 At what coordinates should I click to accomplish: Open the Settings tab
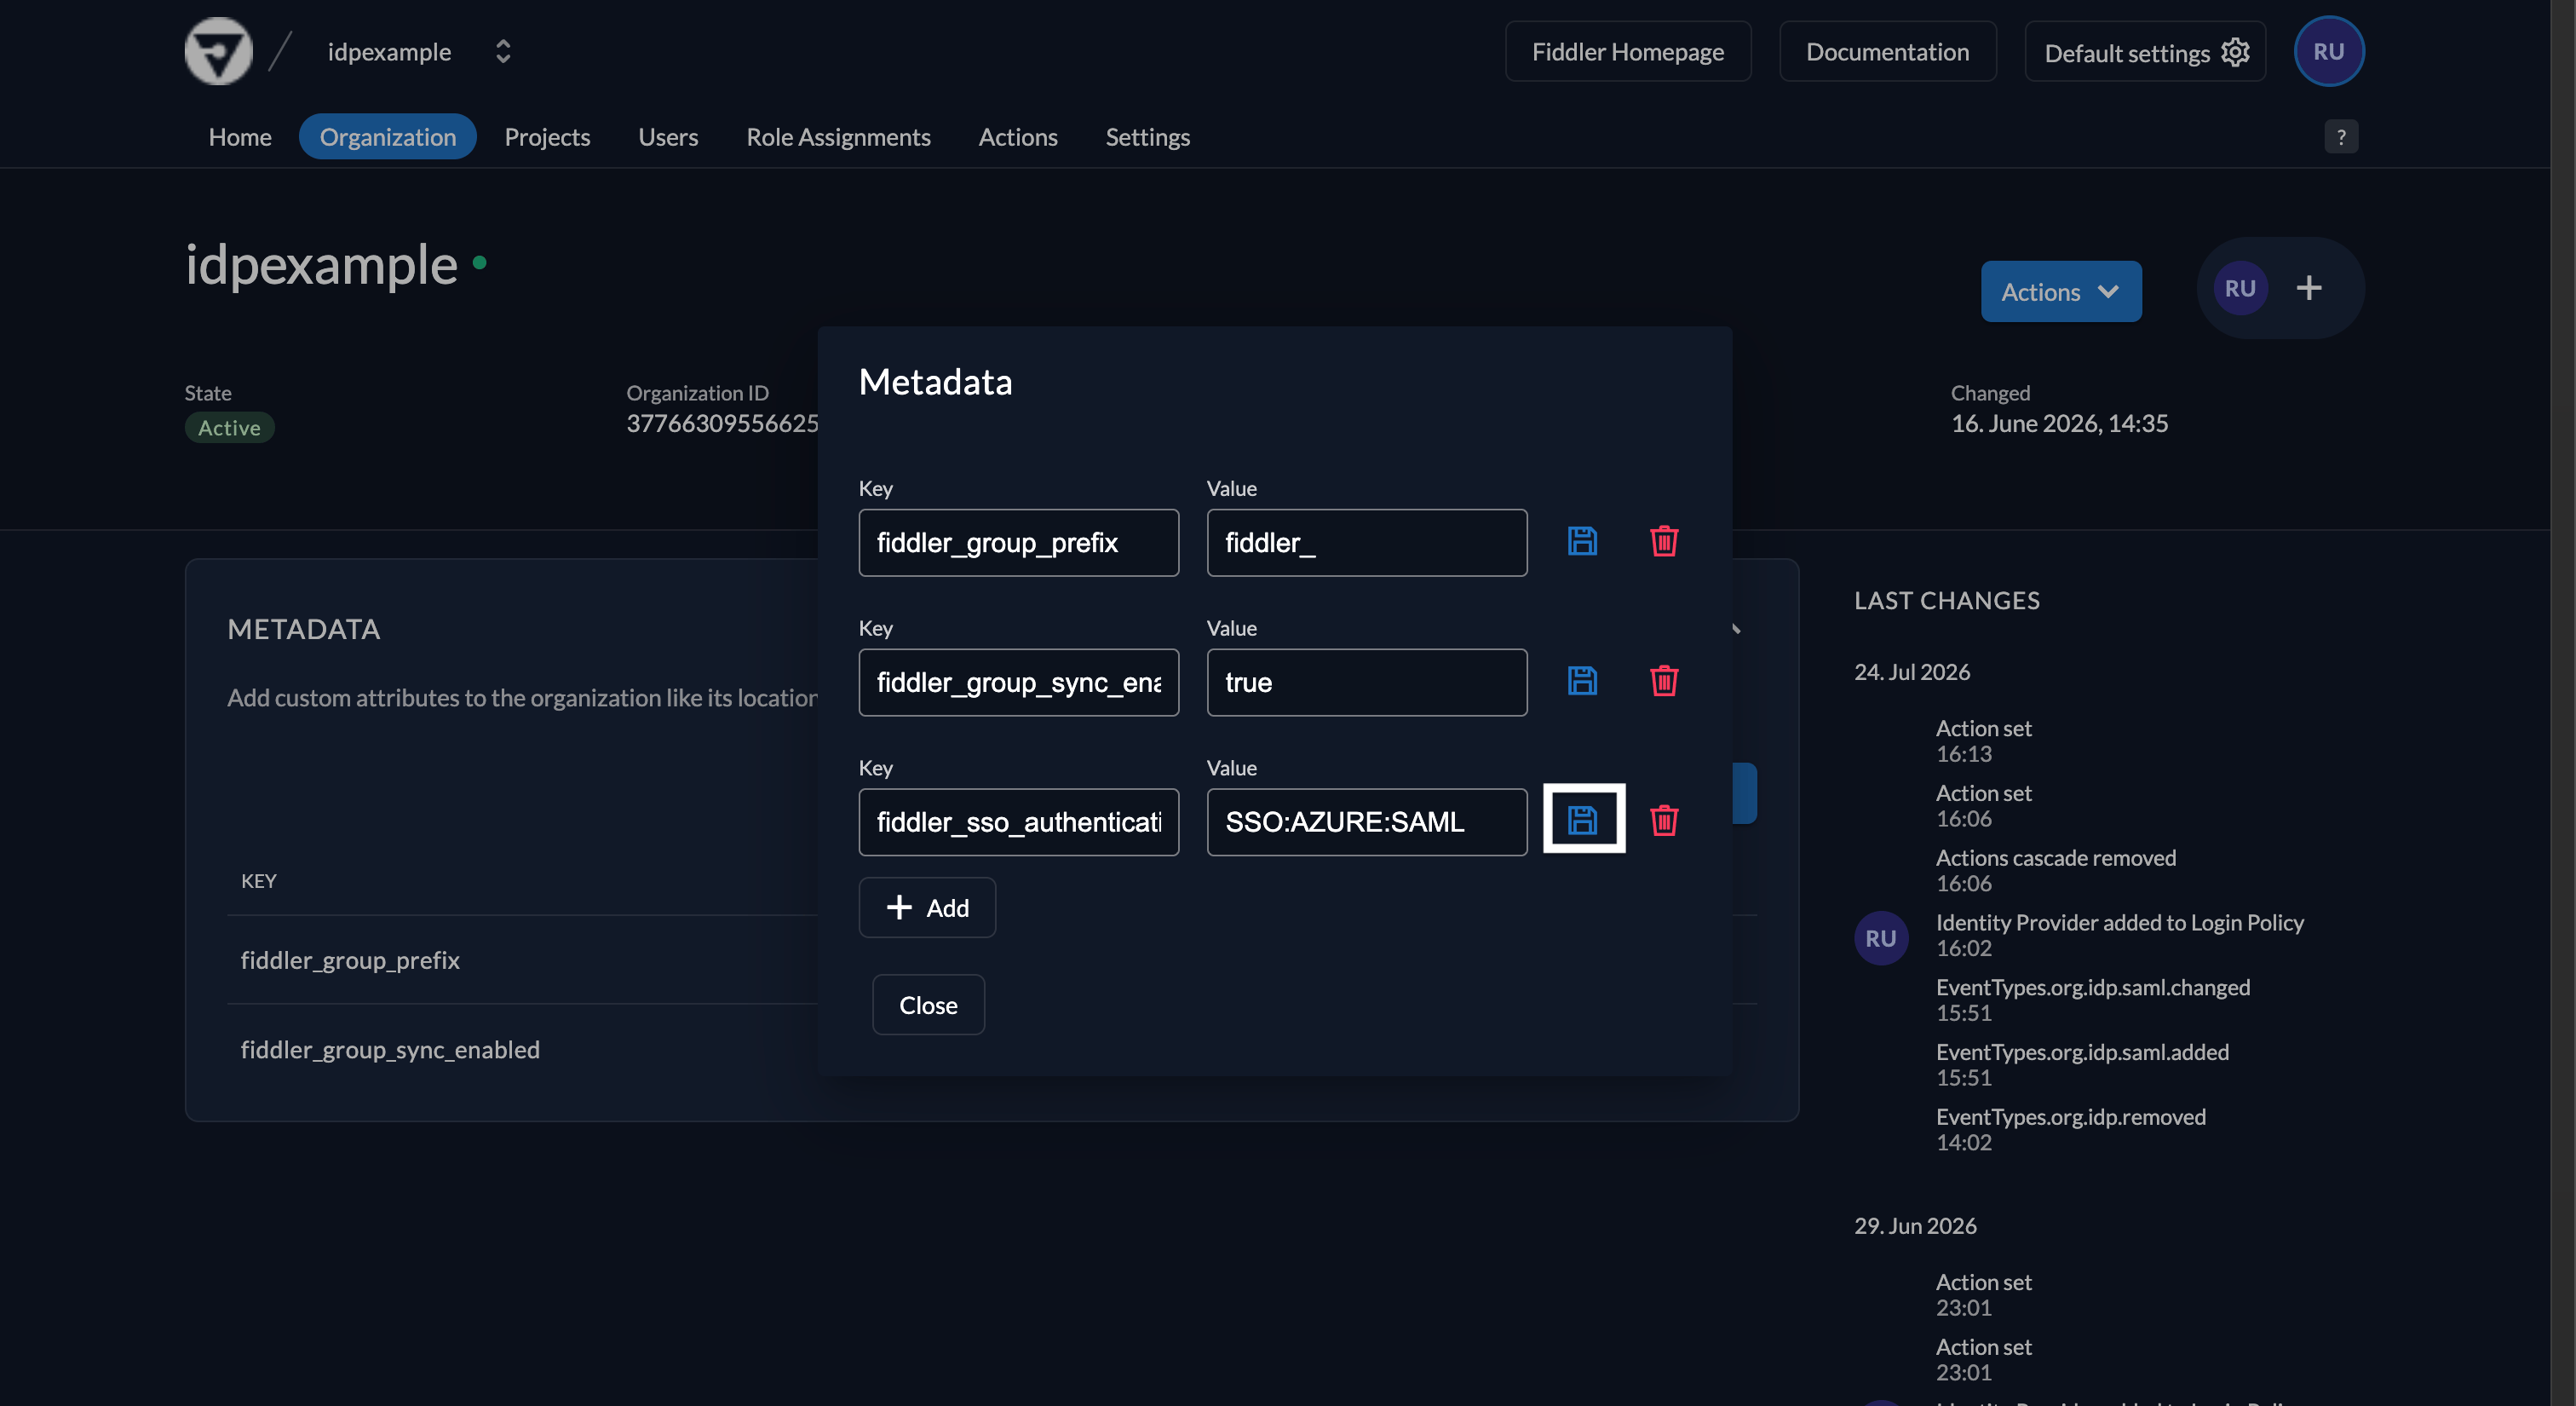[1147, 137]
